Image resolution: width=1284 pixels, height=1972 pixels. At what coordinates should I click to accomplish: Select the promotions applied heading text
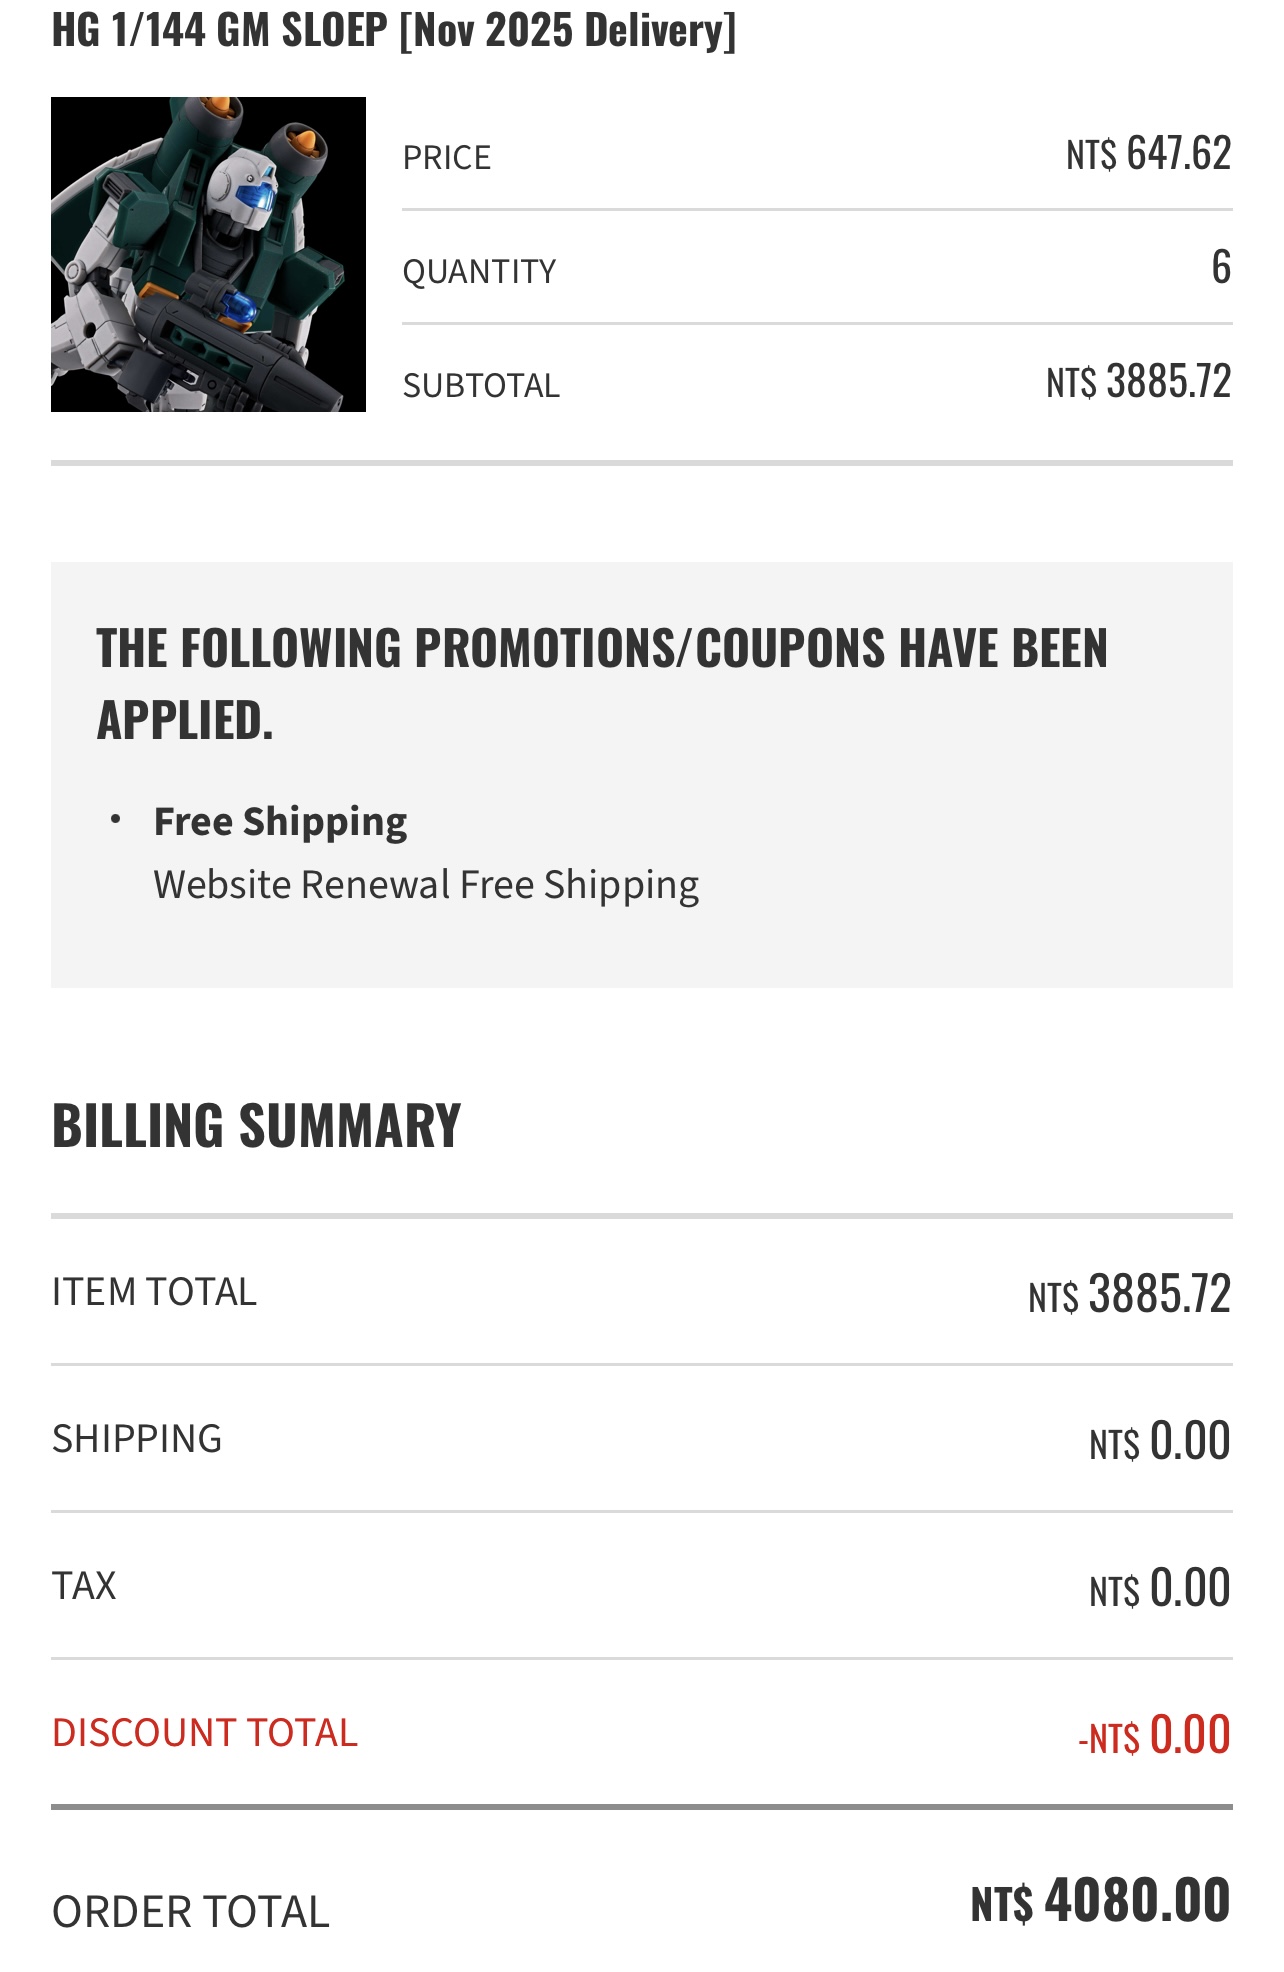pyautogui.click(x=602, y=683)
